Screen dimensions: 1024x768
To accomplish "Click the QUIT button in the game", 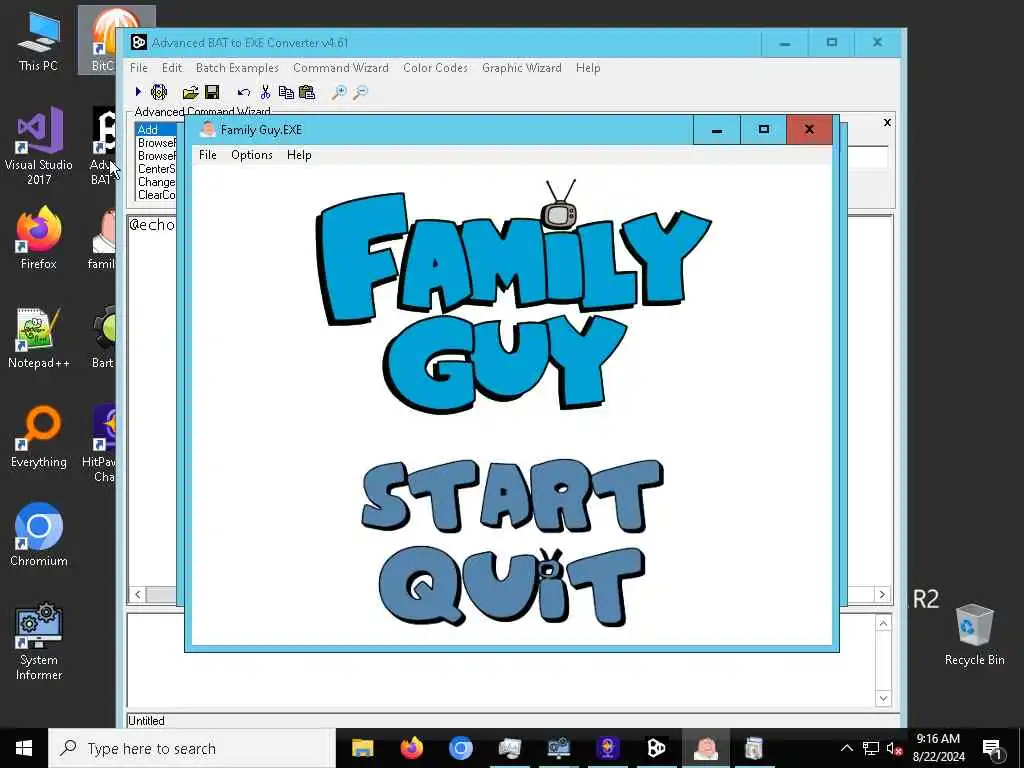I will (511, 586).
